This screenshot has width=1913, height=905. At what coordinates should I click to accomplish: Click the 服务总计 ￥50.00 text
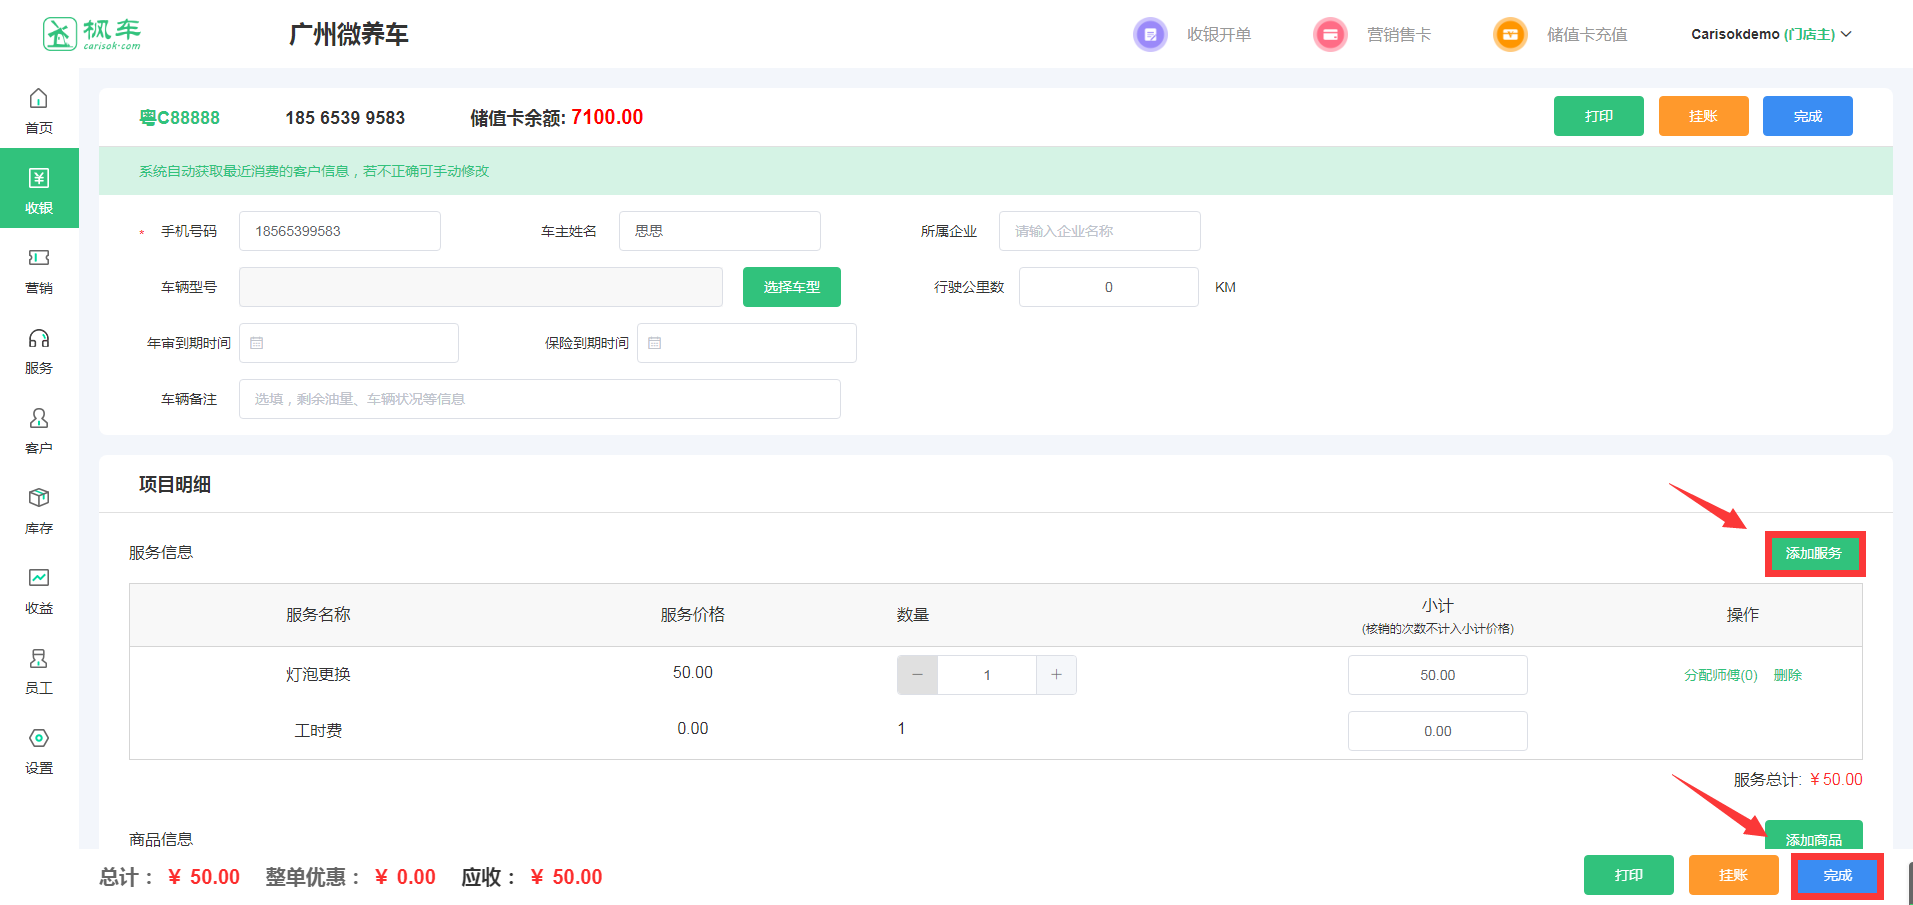click(x=1798, y=780)
